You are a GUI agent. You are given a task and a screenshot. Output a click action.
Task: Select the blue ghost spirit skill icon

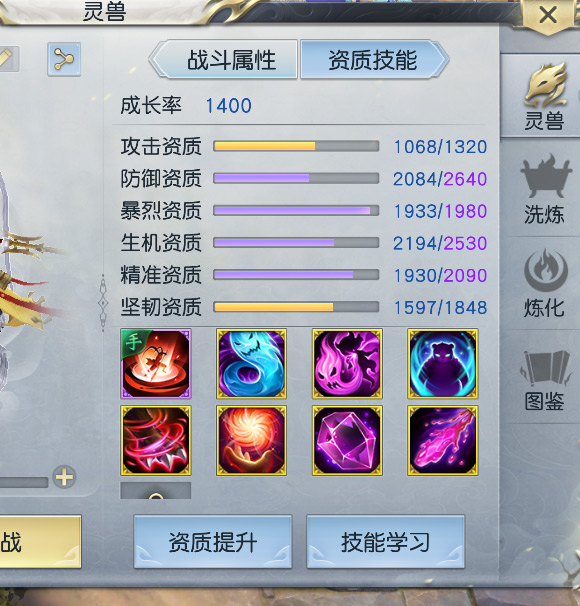(252, 364)
